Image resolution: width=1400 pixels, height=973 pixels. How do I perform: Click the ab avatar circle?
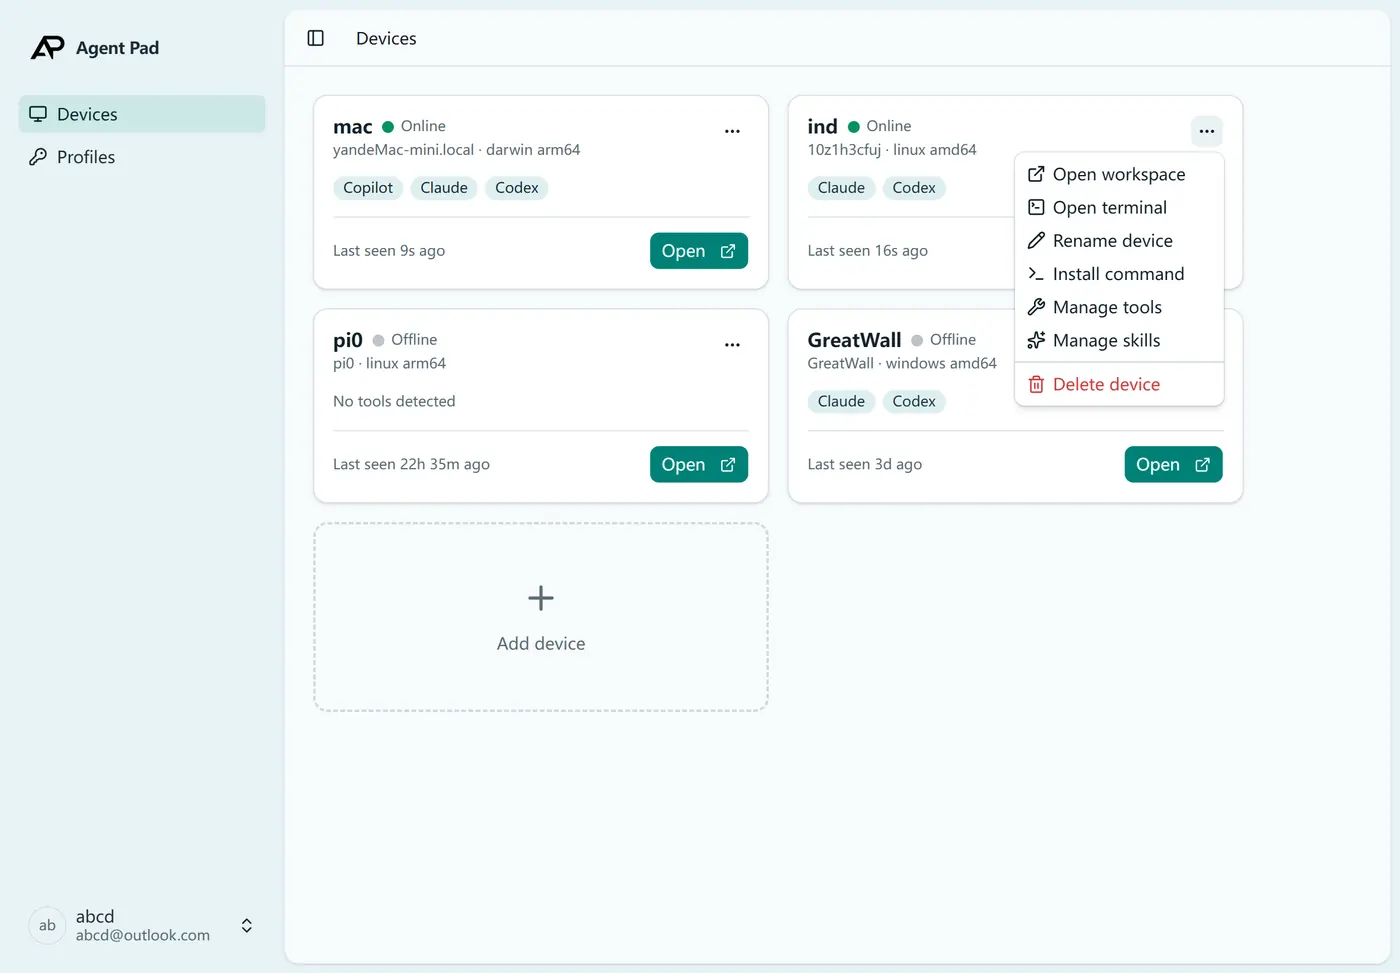click(47, 926)
